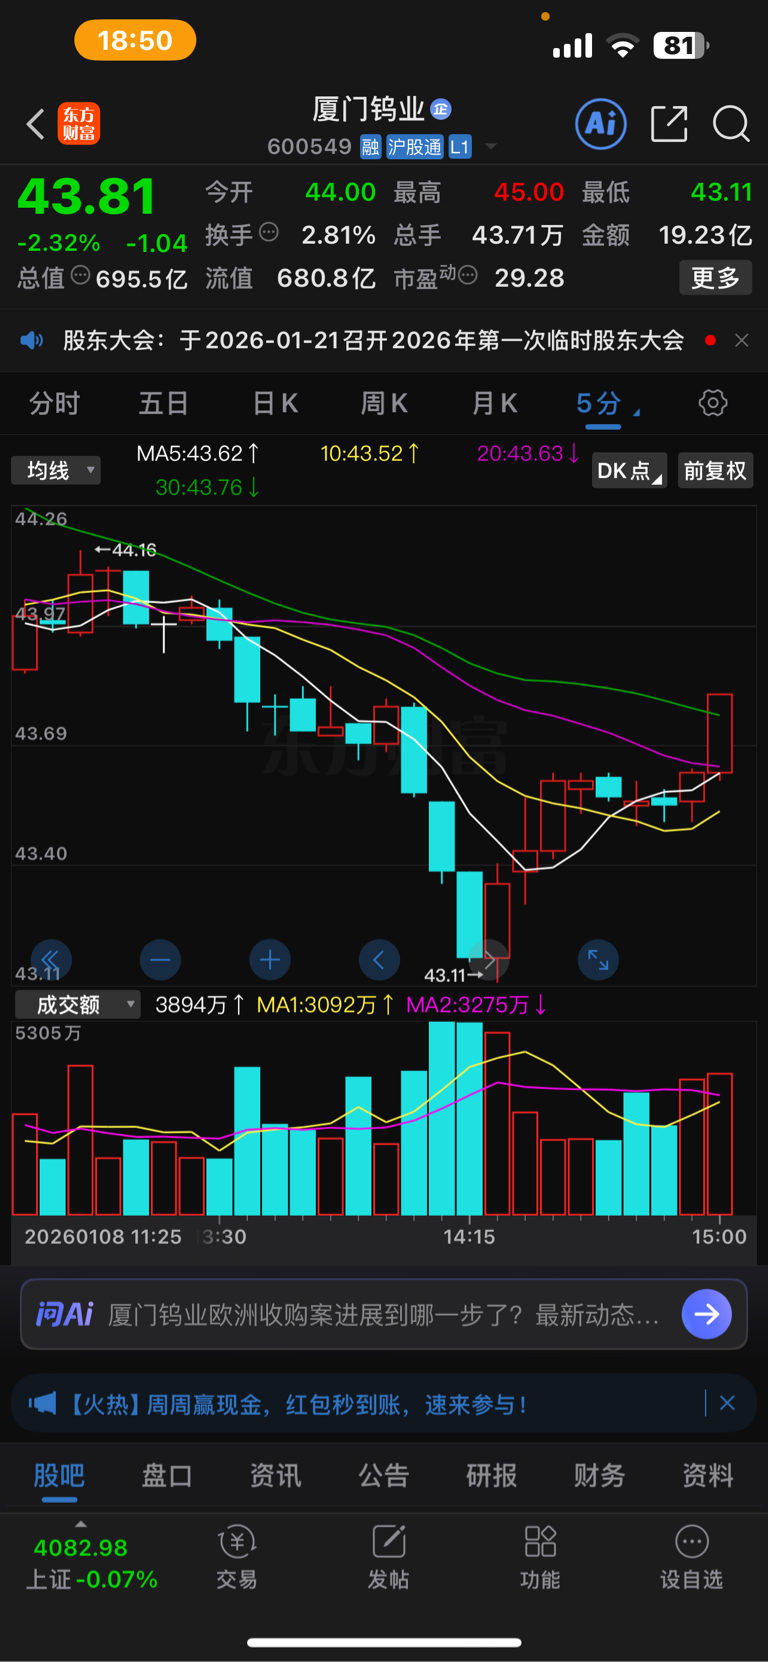Tap the battery indicator in status bar
This screenshot has width=768, height=1662.
tap(681, 45)
